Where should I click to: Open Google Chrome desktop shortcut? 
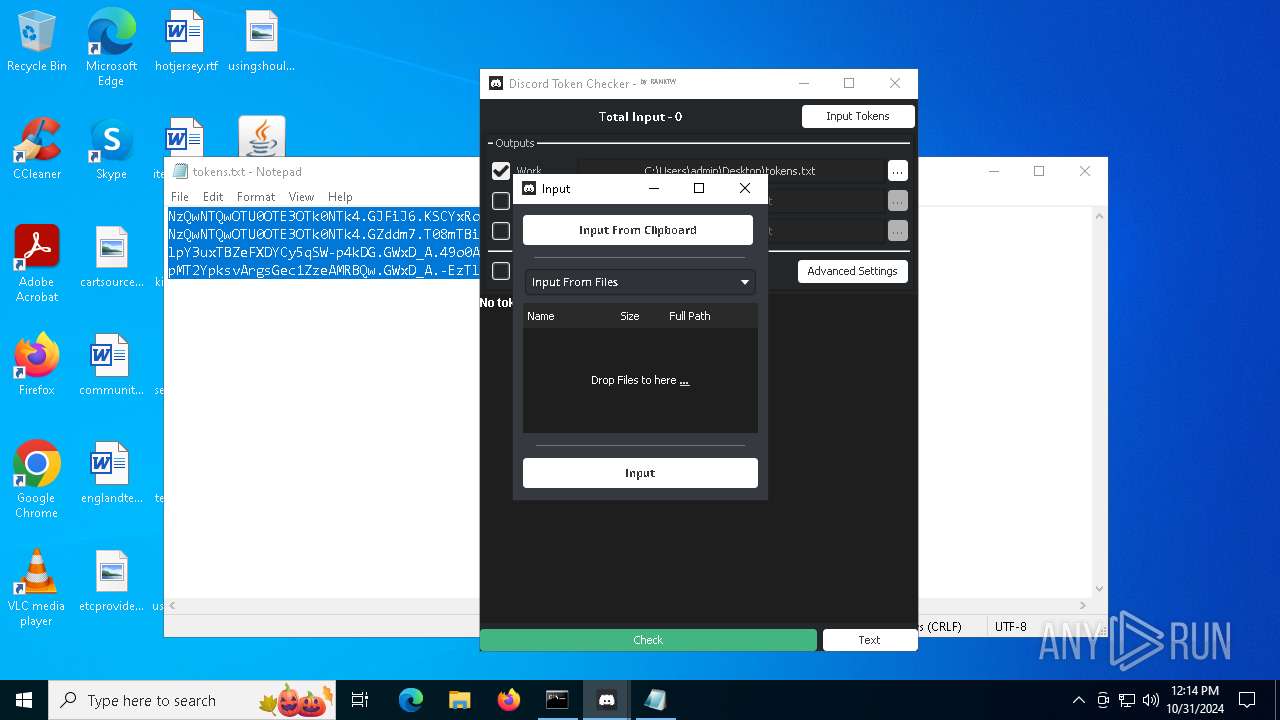pyautogui.click(x=37, y=480)
